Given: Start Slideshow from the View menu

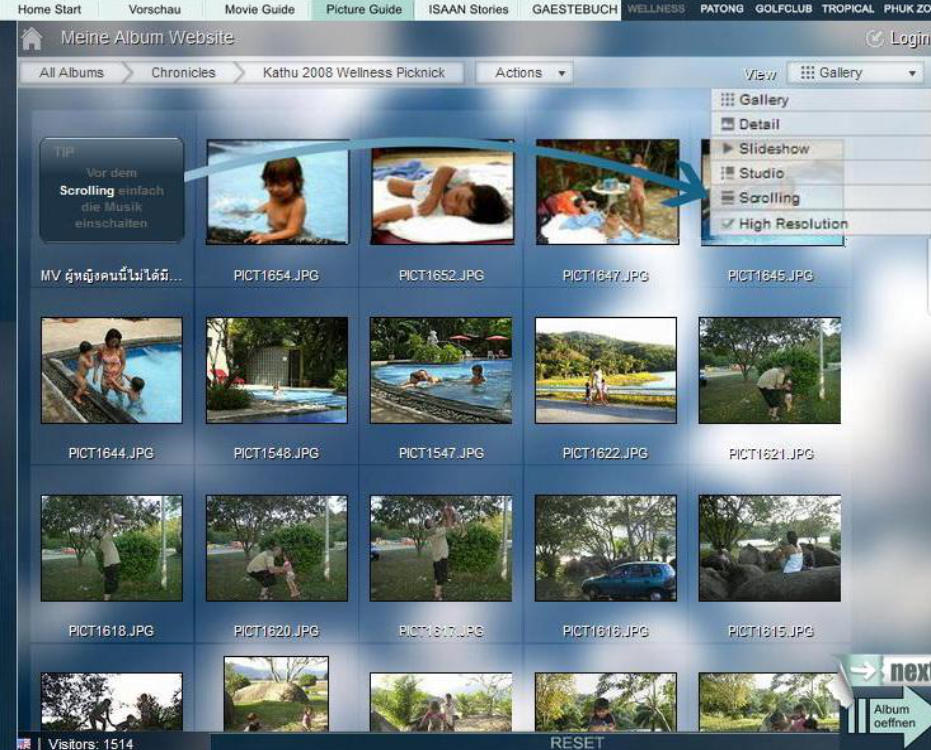Looking at the screenshot, I should click(x=821, y=148).
